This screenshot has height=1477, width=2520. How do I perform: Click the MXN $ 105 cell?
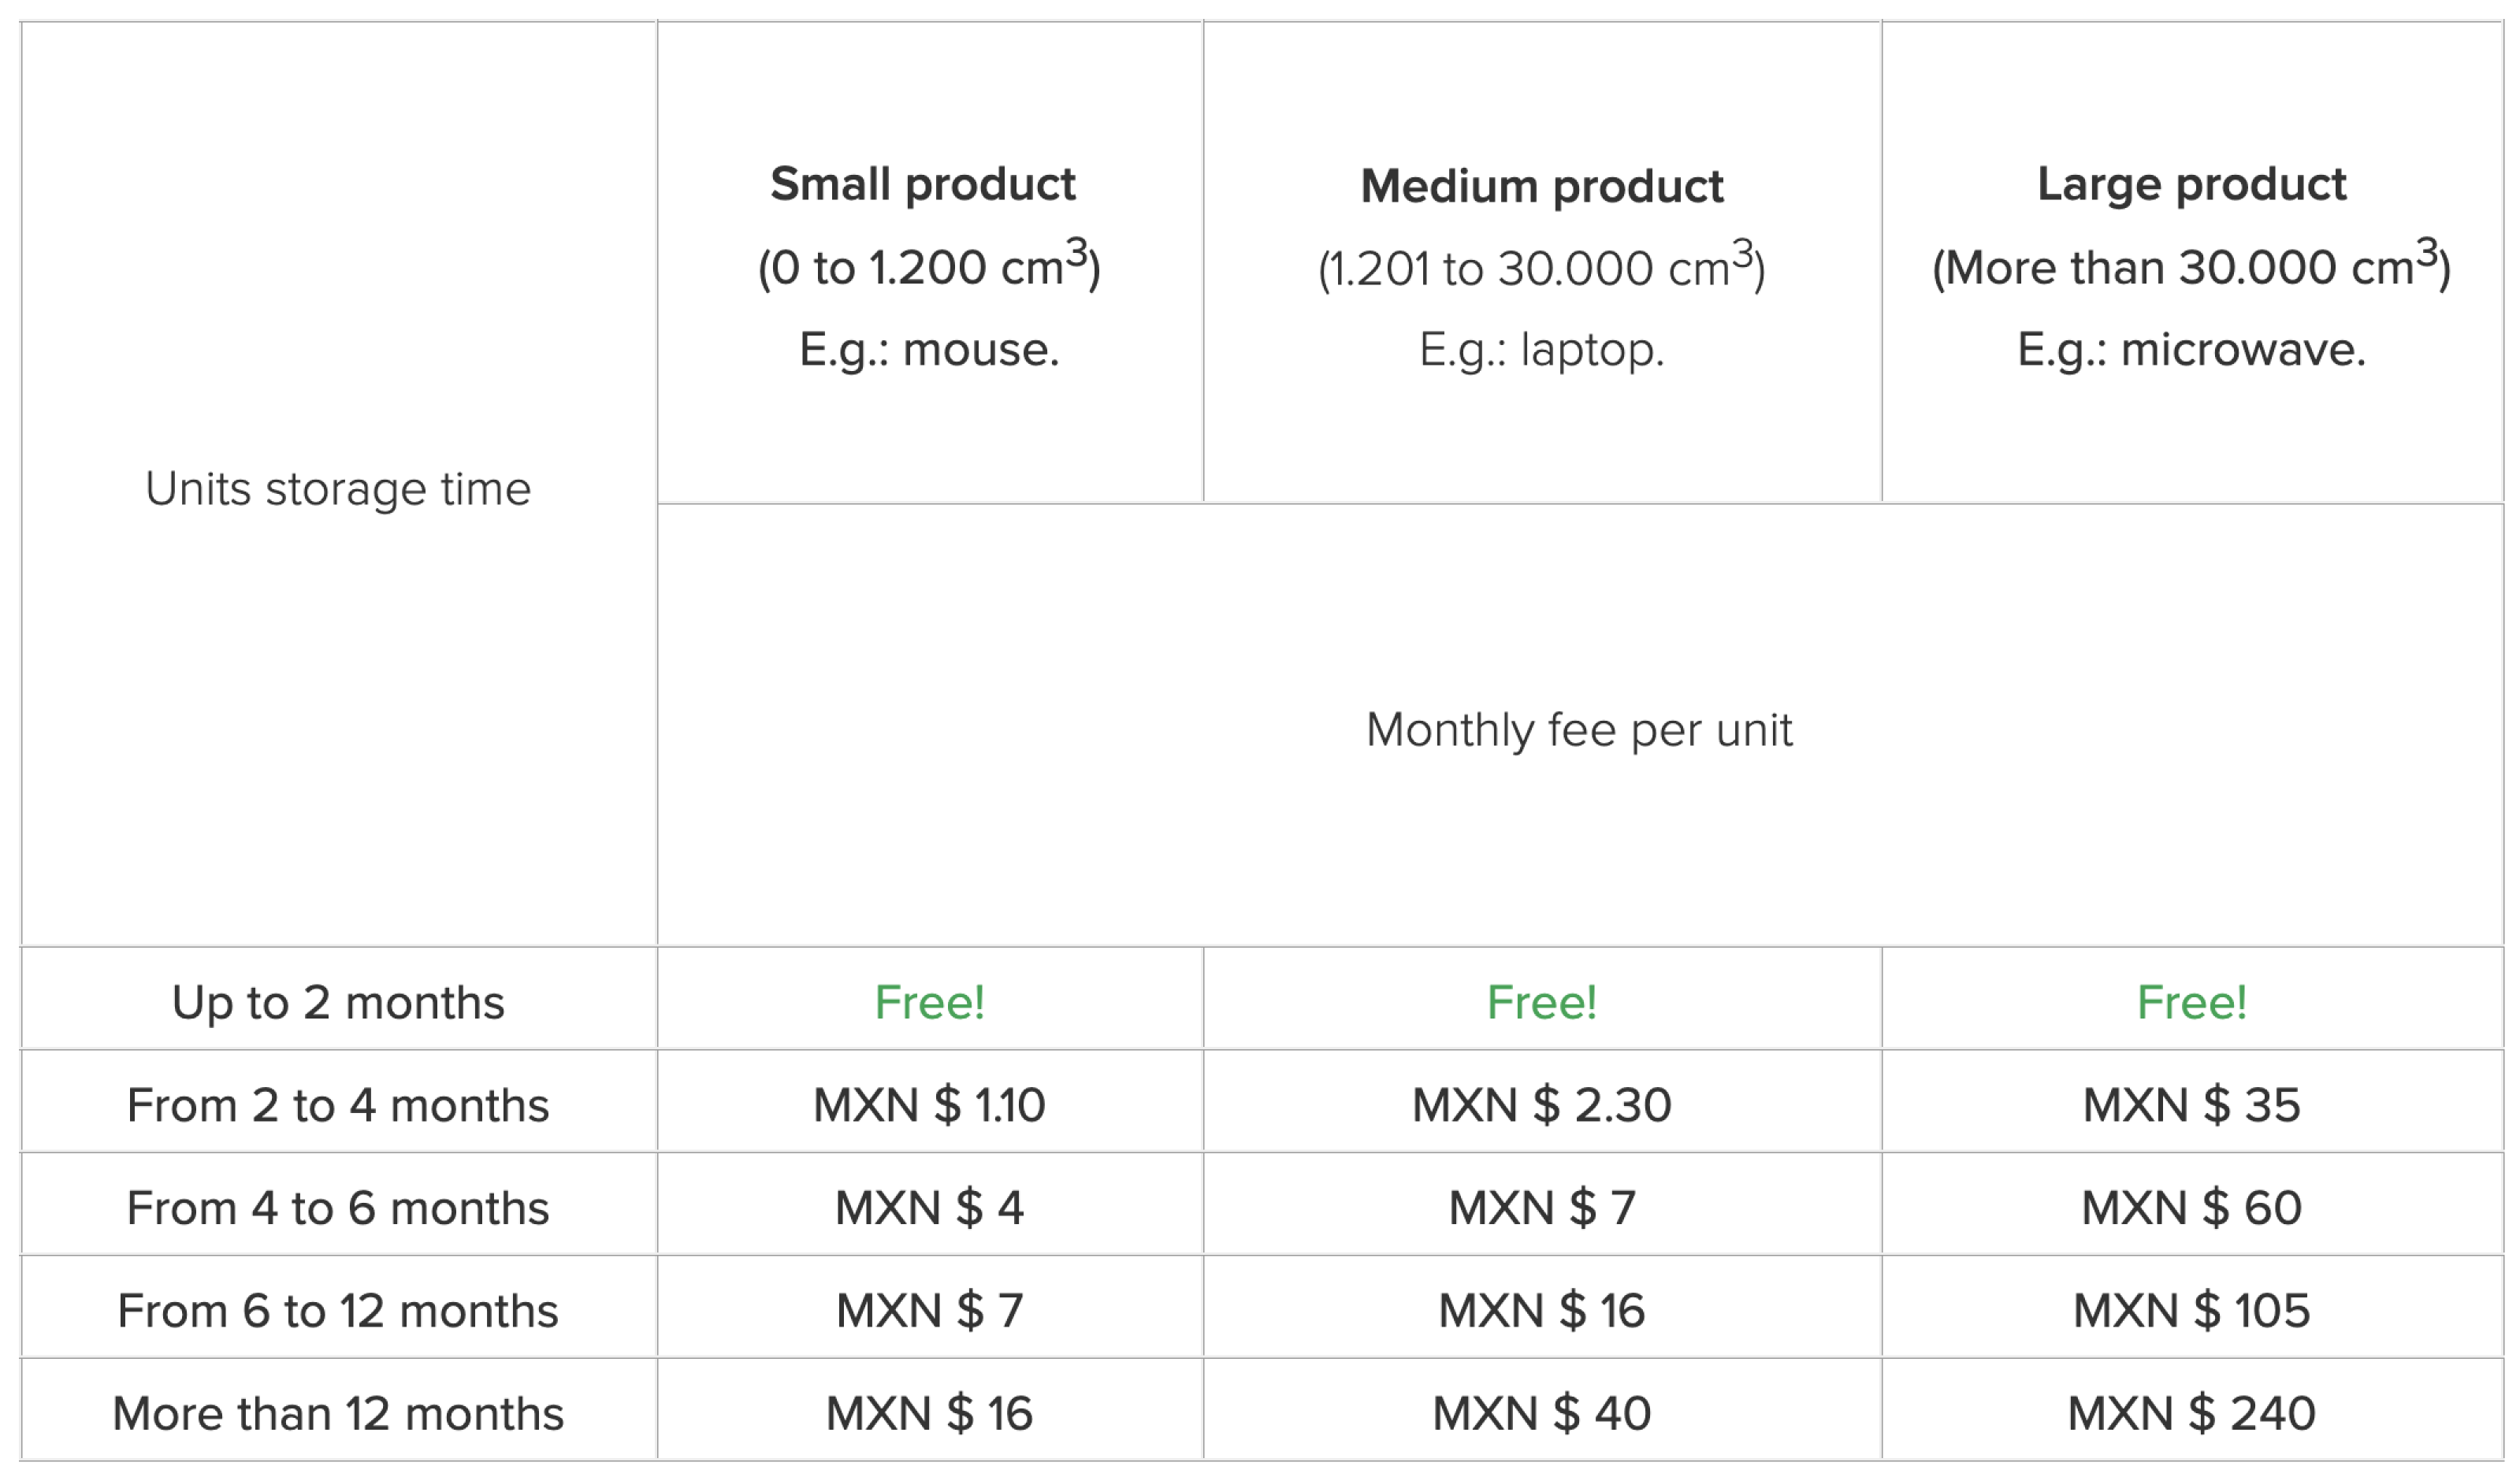[2192, 1311]
